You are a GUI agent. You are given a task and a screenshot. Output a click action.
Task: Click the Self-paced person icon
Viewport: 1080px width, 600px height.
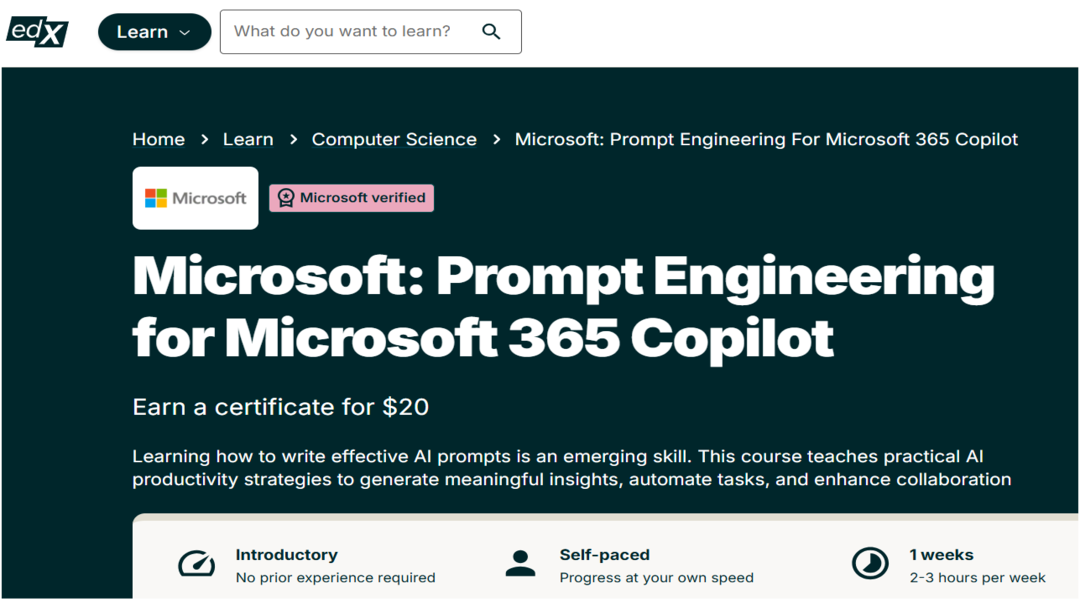tap(520, 565)
